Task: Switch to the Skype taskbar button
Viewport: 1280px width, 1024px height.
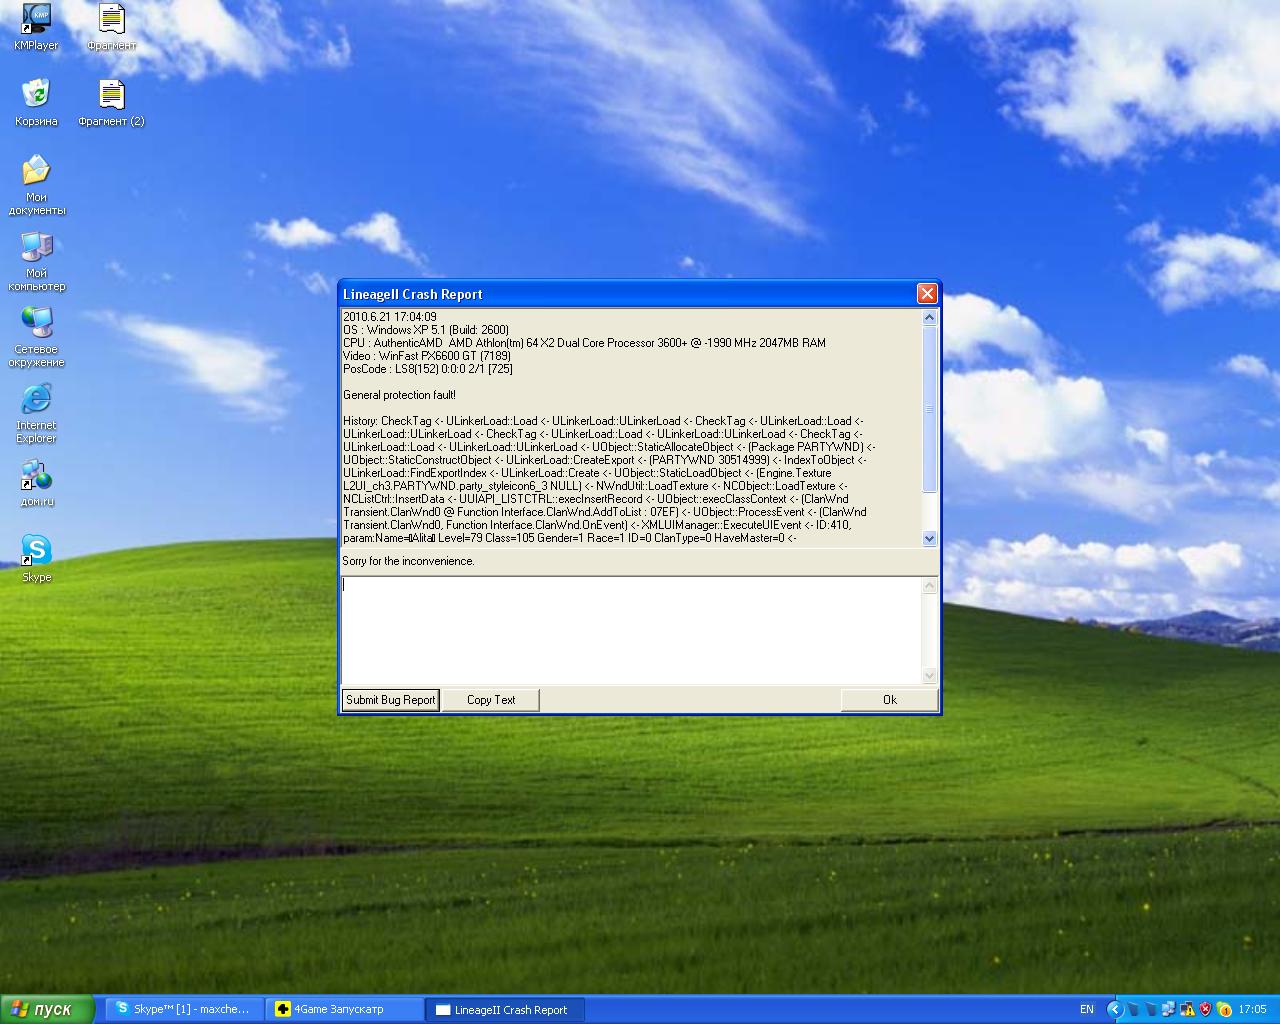Action: pos(183,1009)
